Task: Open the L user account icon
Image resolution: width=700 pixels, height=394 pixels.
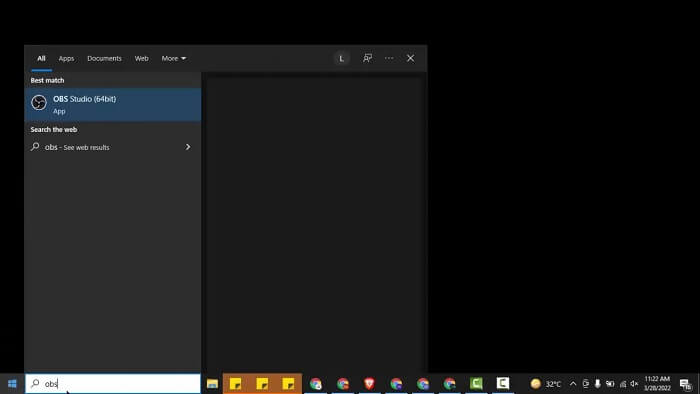Action: [342, 58]
